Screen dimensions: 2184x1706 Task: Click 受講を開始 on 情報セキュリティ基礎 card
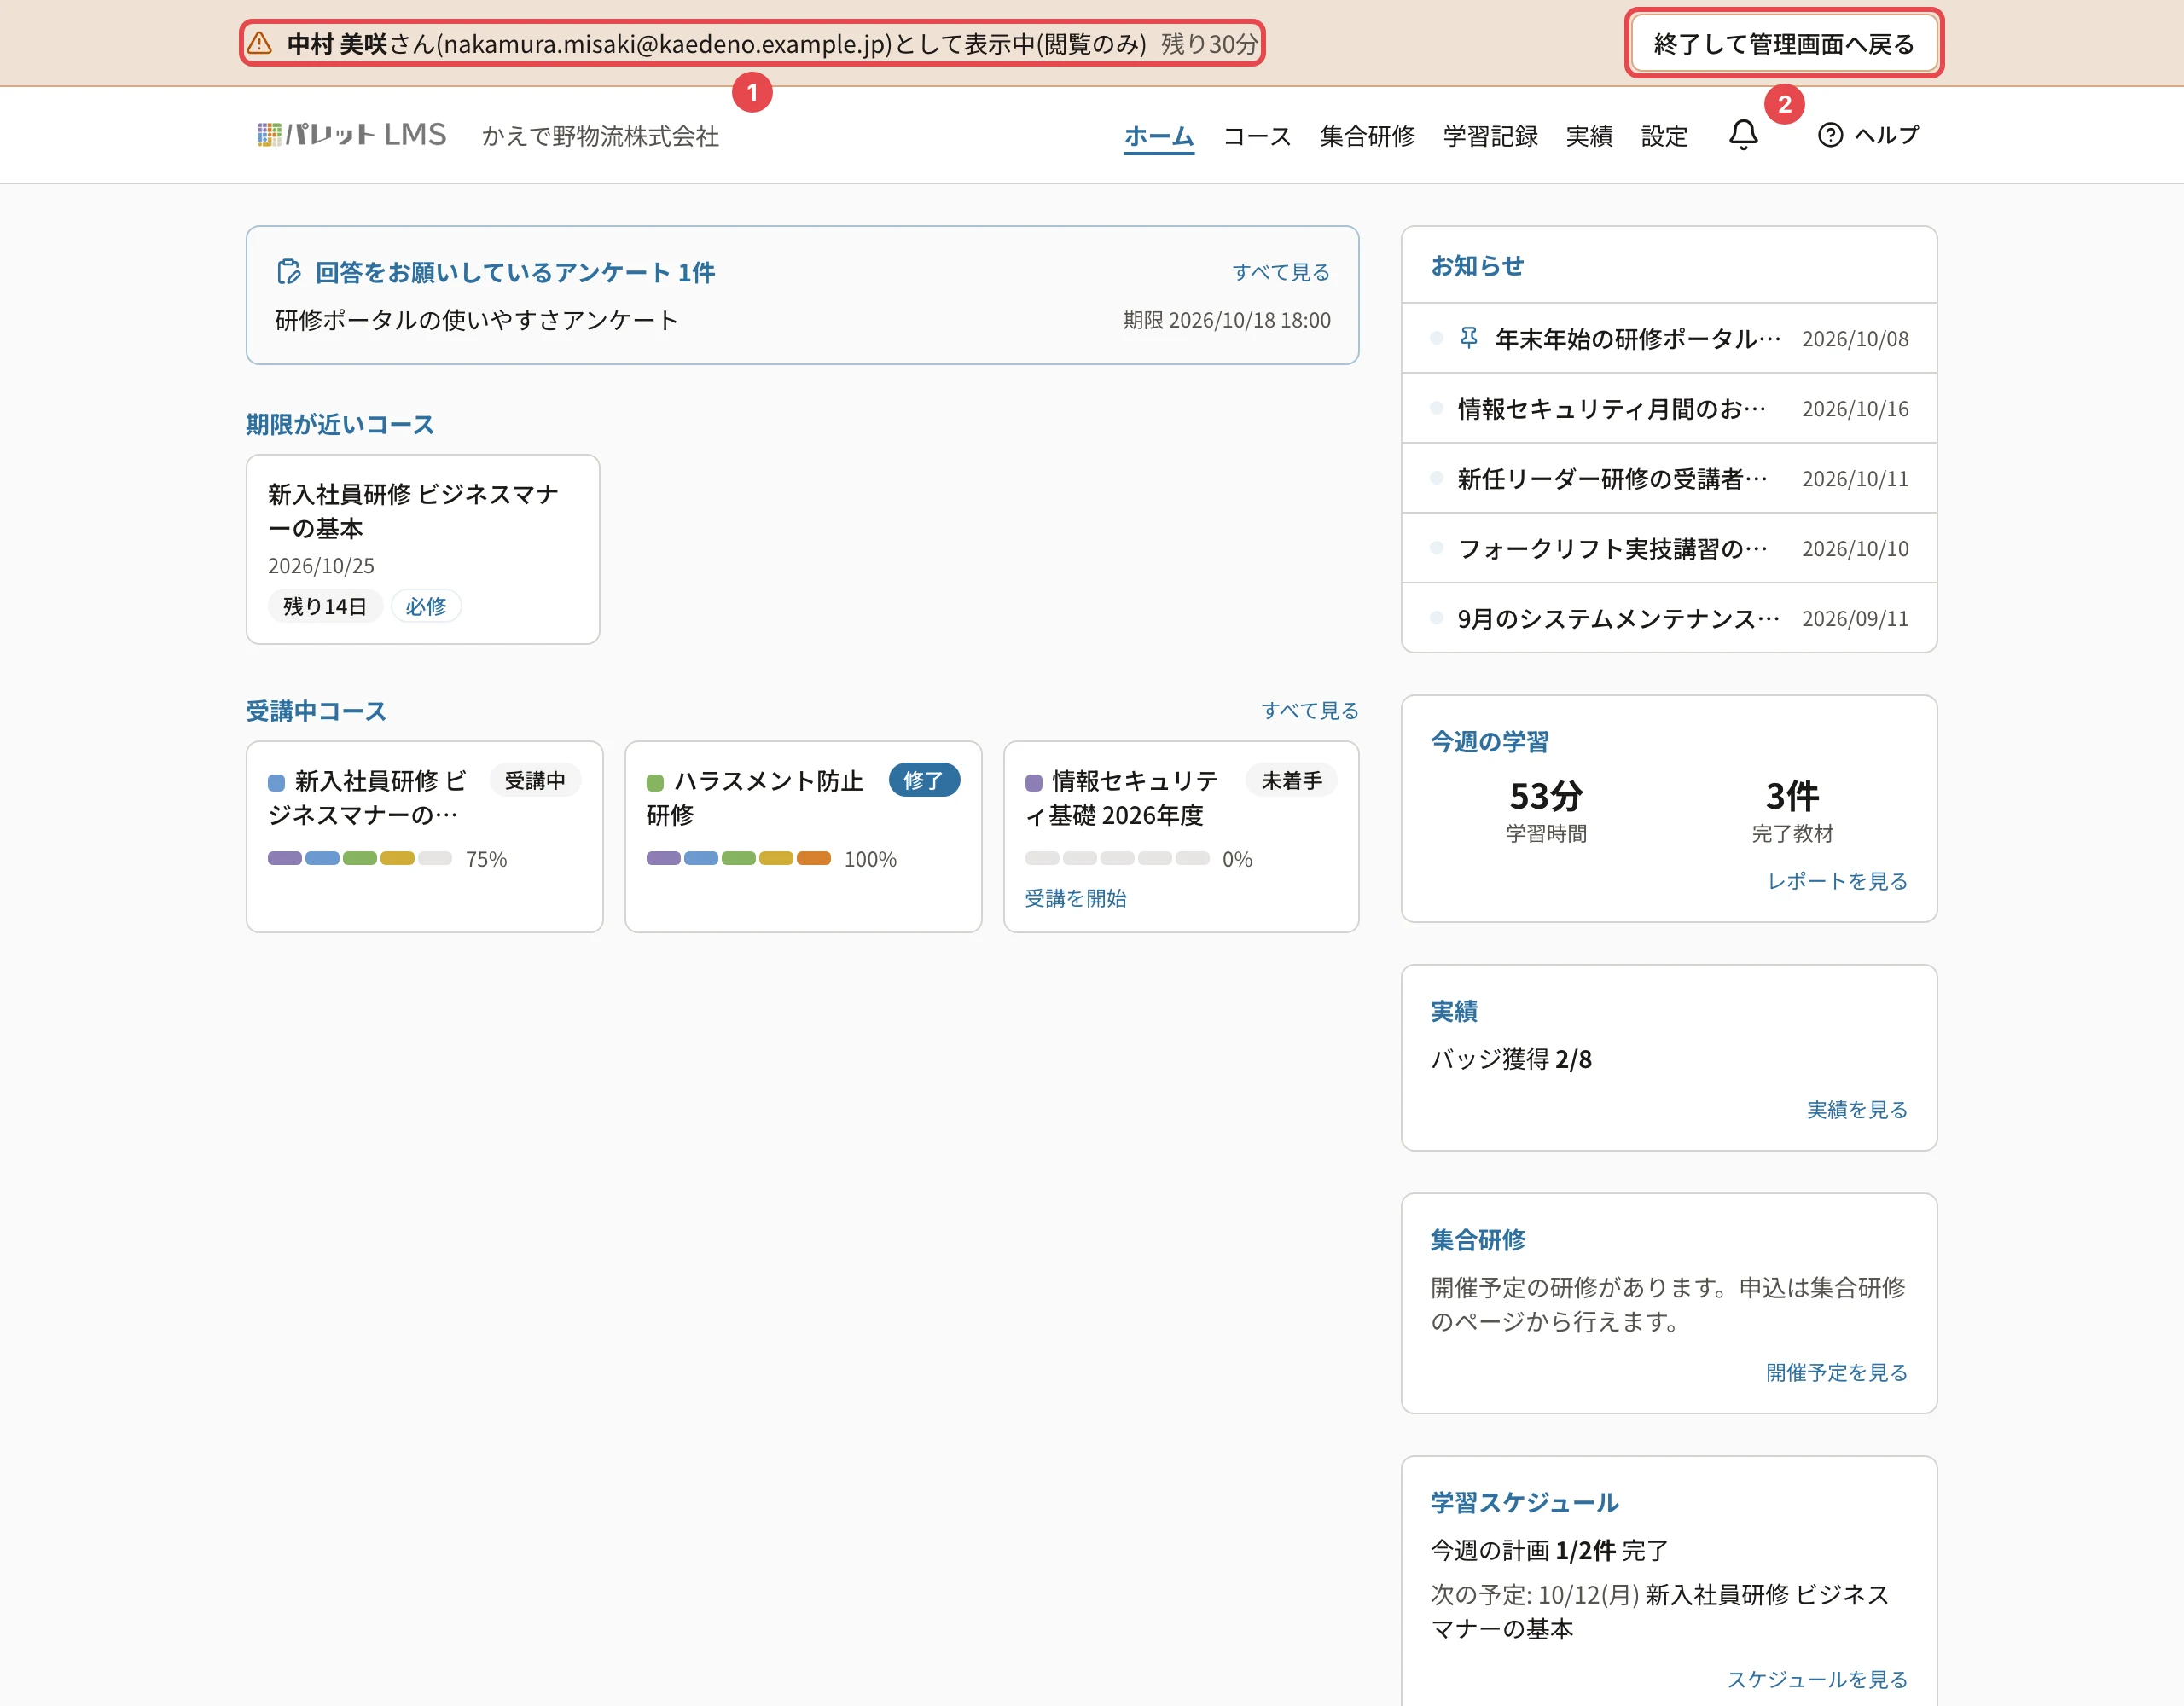pyautogui.click(x=1075, y=898)
